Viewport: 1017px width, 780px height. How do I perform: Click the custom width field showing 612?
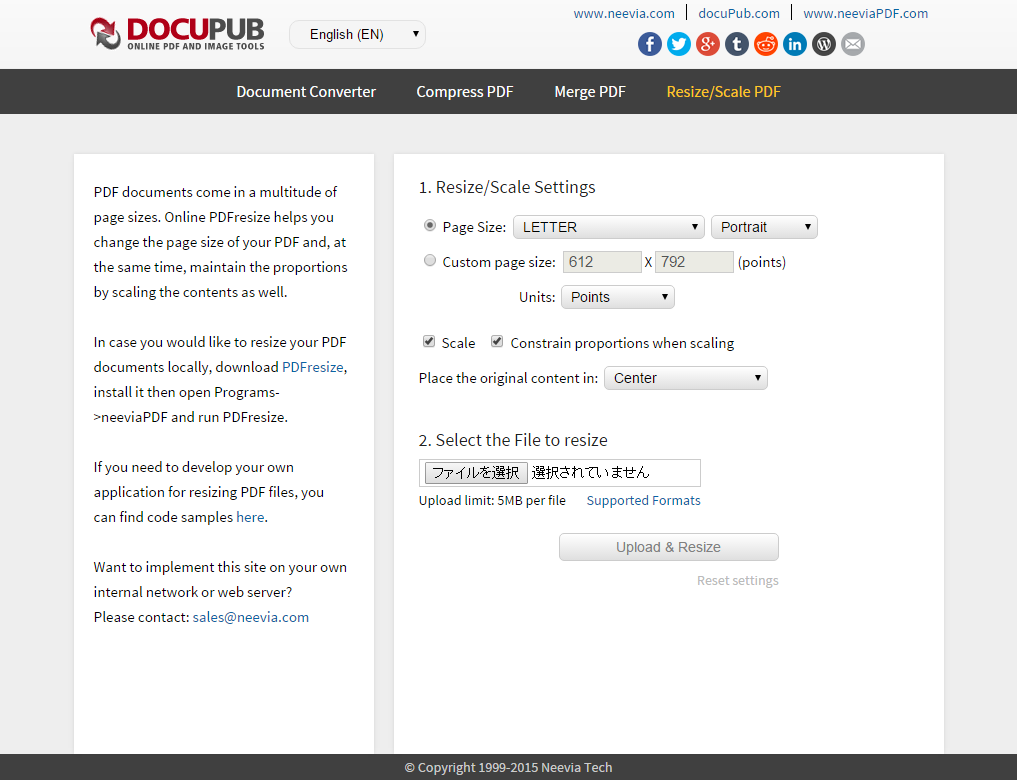[602, 262]
